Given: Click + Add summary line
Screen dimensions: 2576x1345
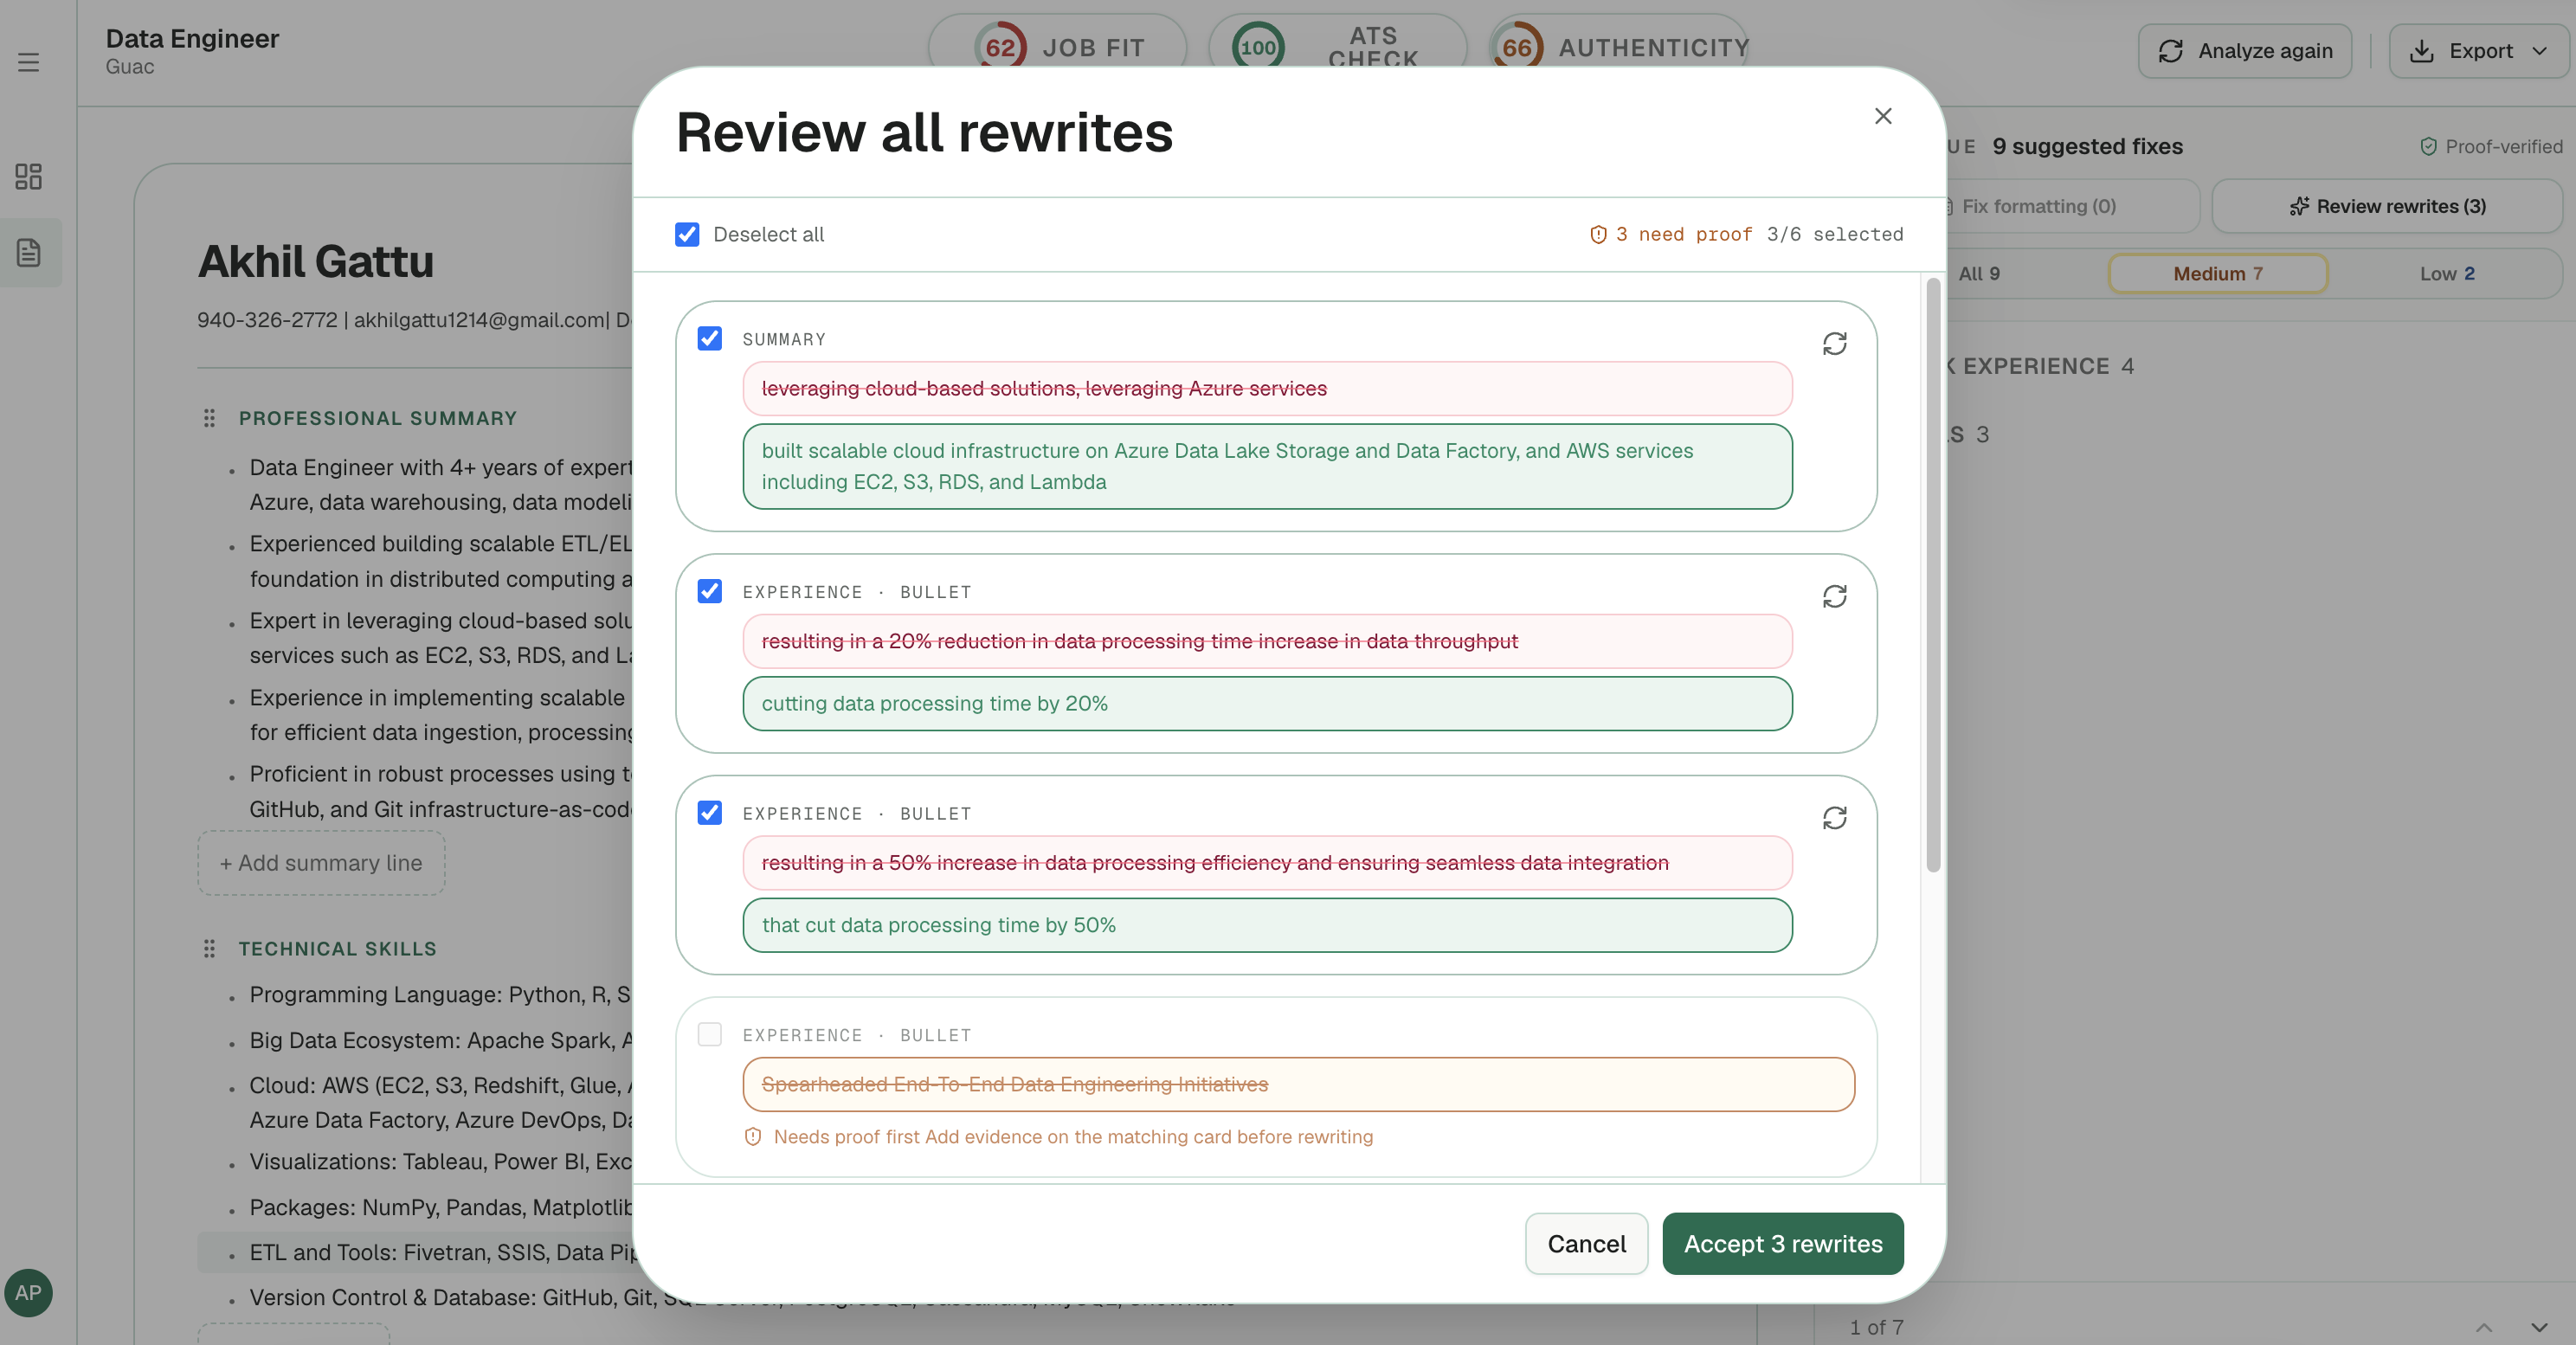Looking at the screenshot, I should point(321,862).
